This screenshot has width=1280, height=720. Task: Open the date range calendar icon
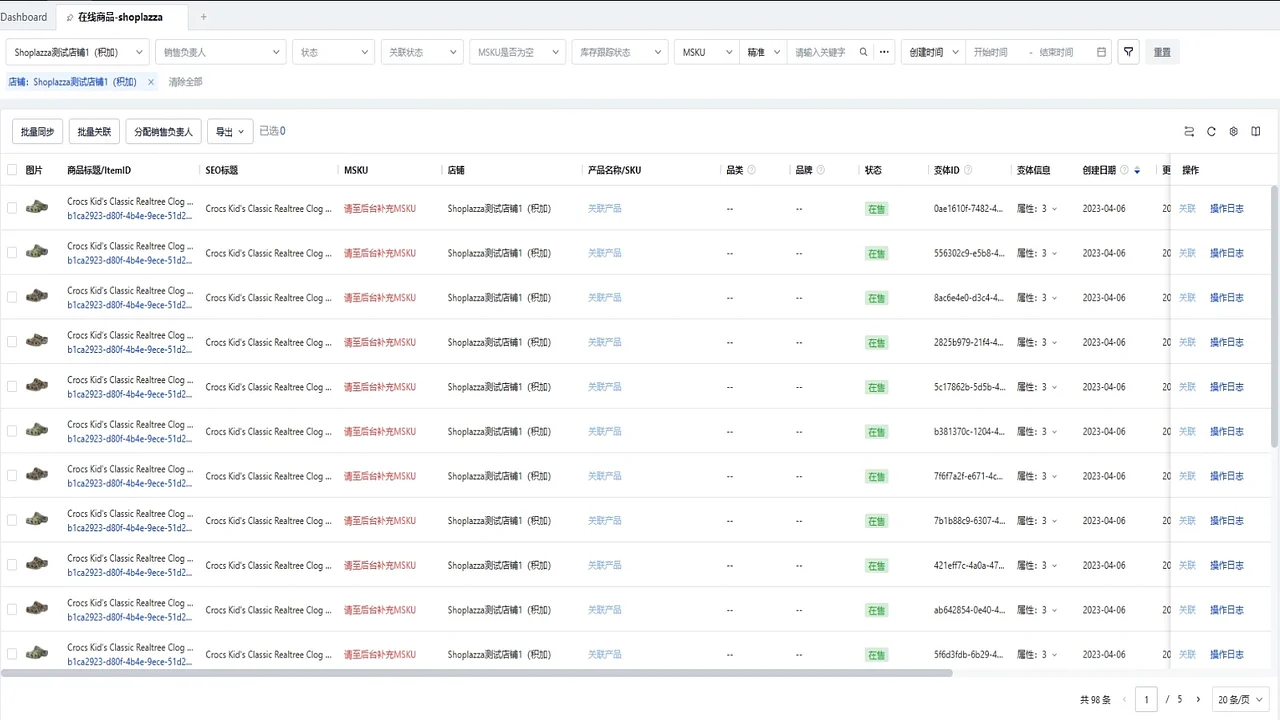[1101, 51]
